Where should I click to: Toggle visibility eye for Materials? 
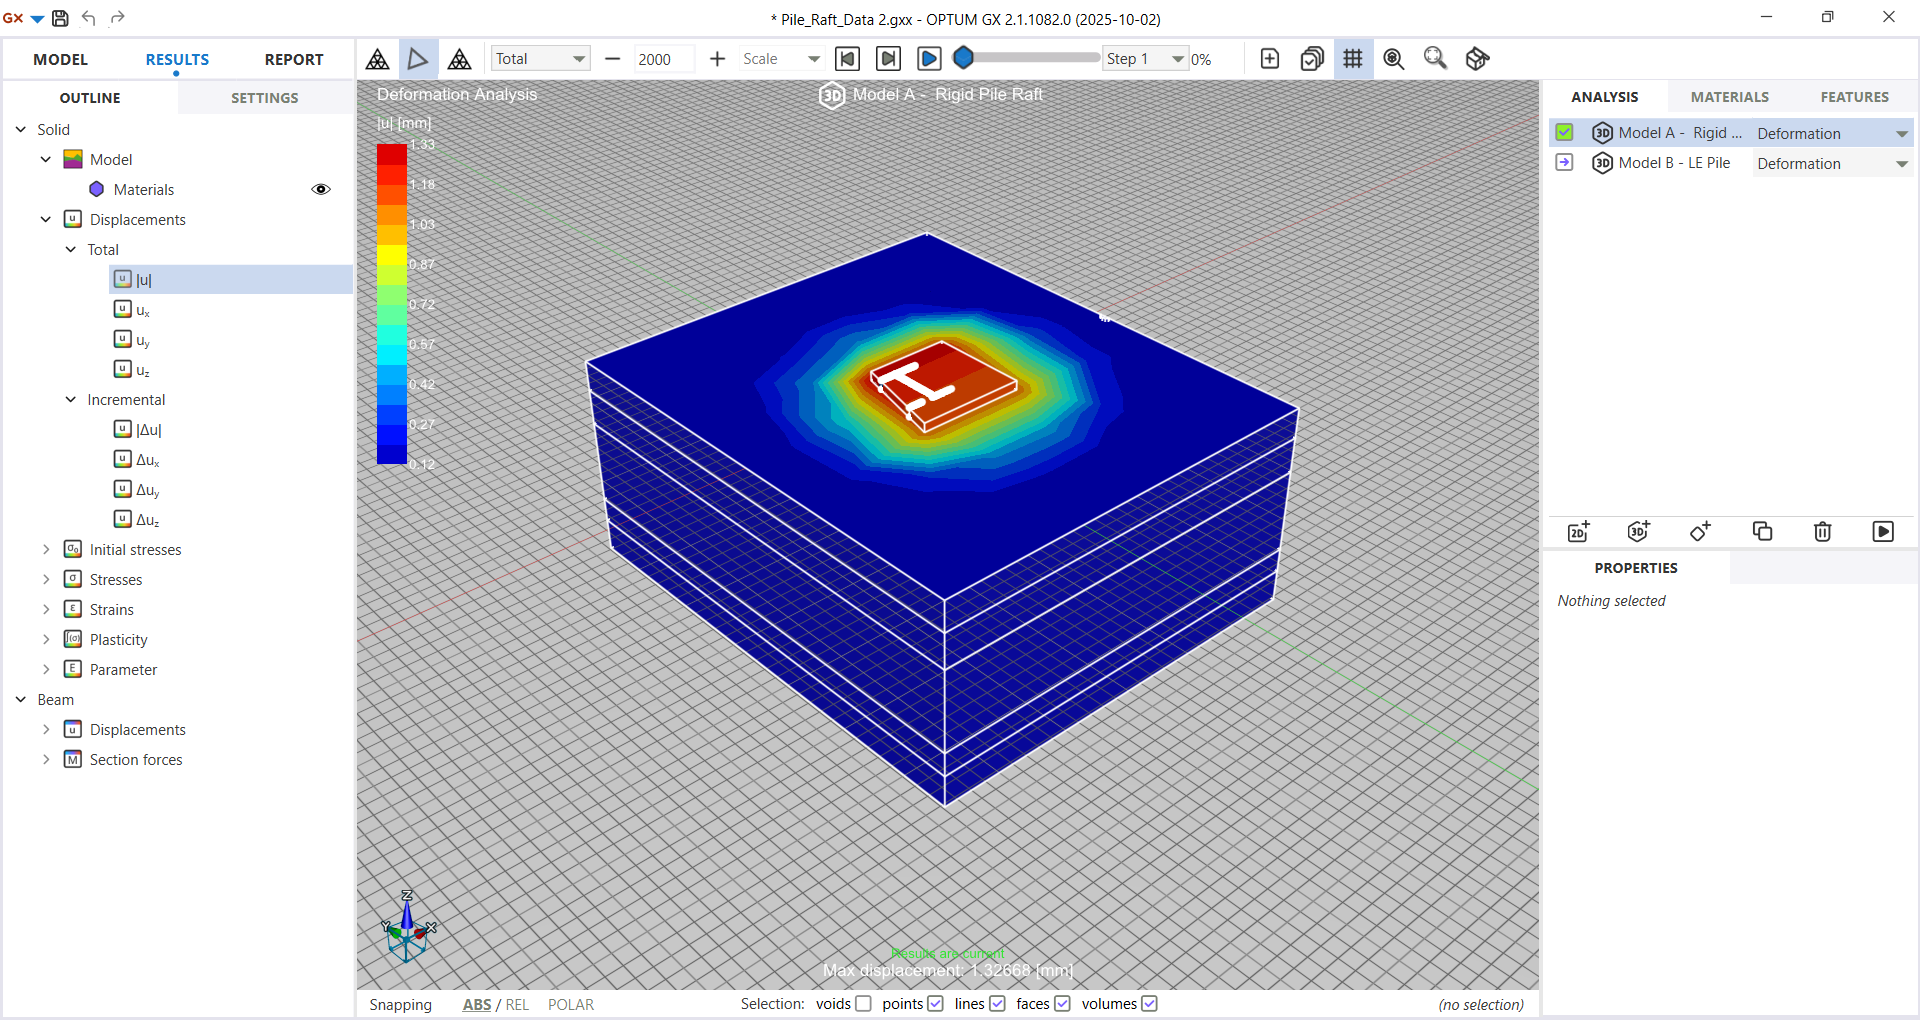(x=321, y=190)
